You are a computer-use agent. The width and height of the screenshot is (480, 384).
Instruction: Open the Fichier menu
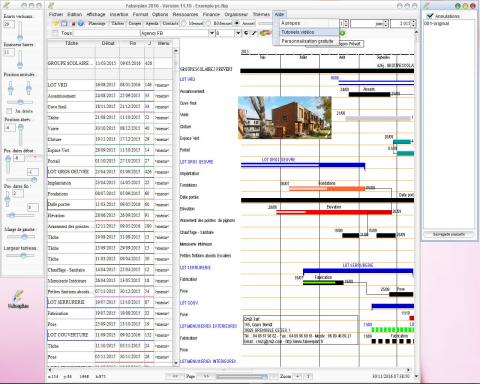click(56, 14)
